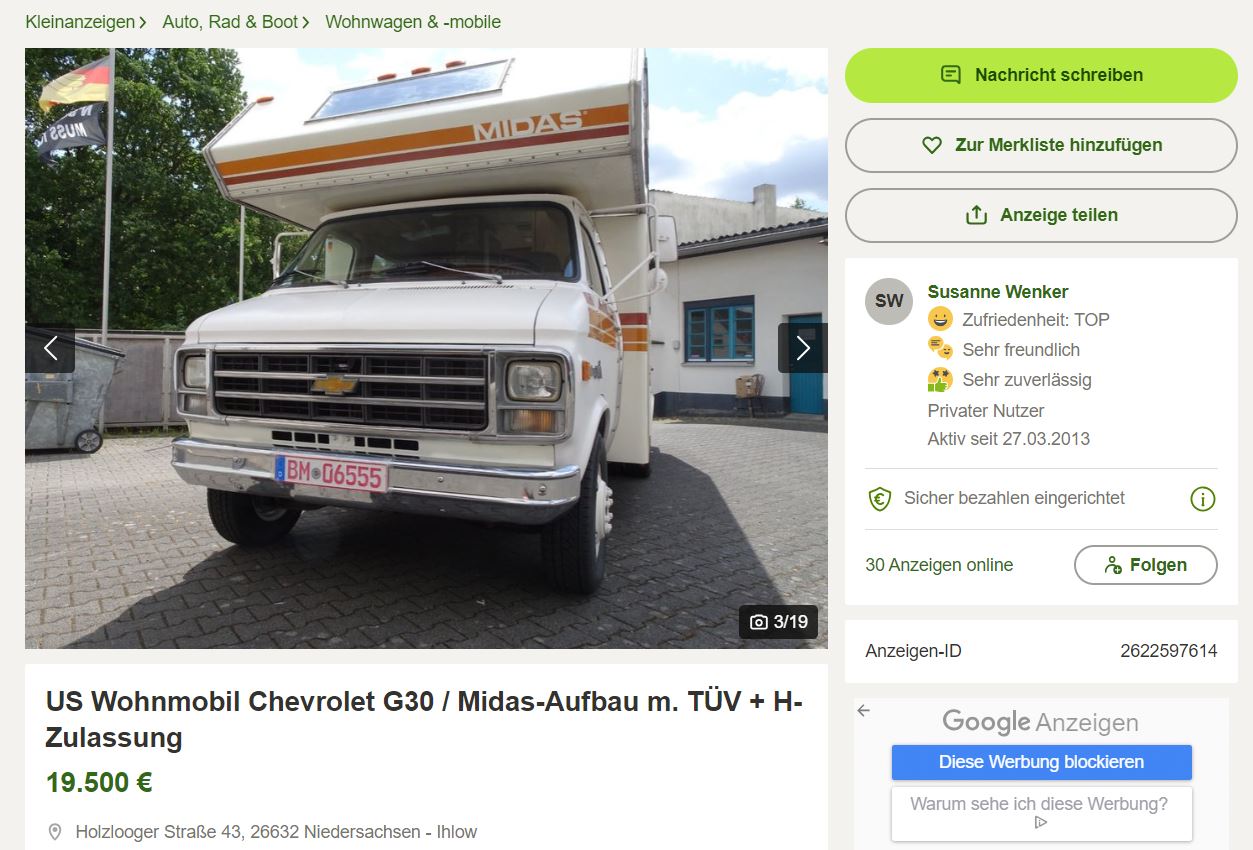Share the listing with Anzeige teilen
The image size is (1253, 850).
pos(1041,215)
